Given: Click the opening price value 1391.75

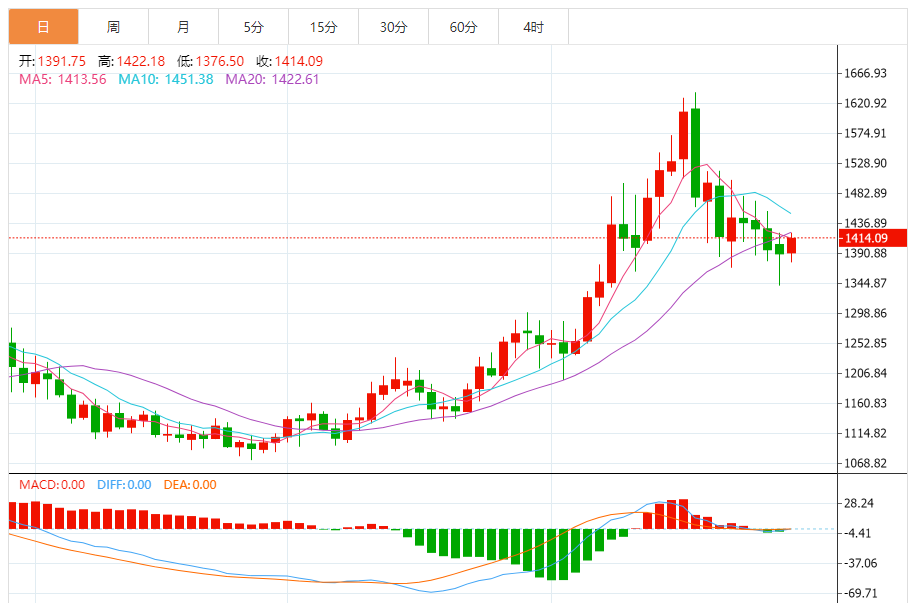Looking at the screenshot, I should click(64, 61).
